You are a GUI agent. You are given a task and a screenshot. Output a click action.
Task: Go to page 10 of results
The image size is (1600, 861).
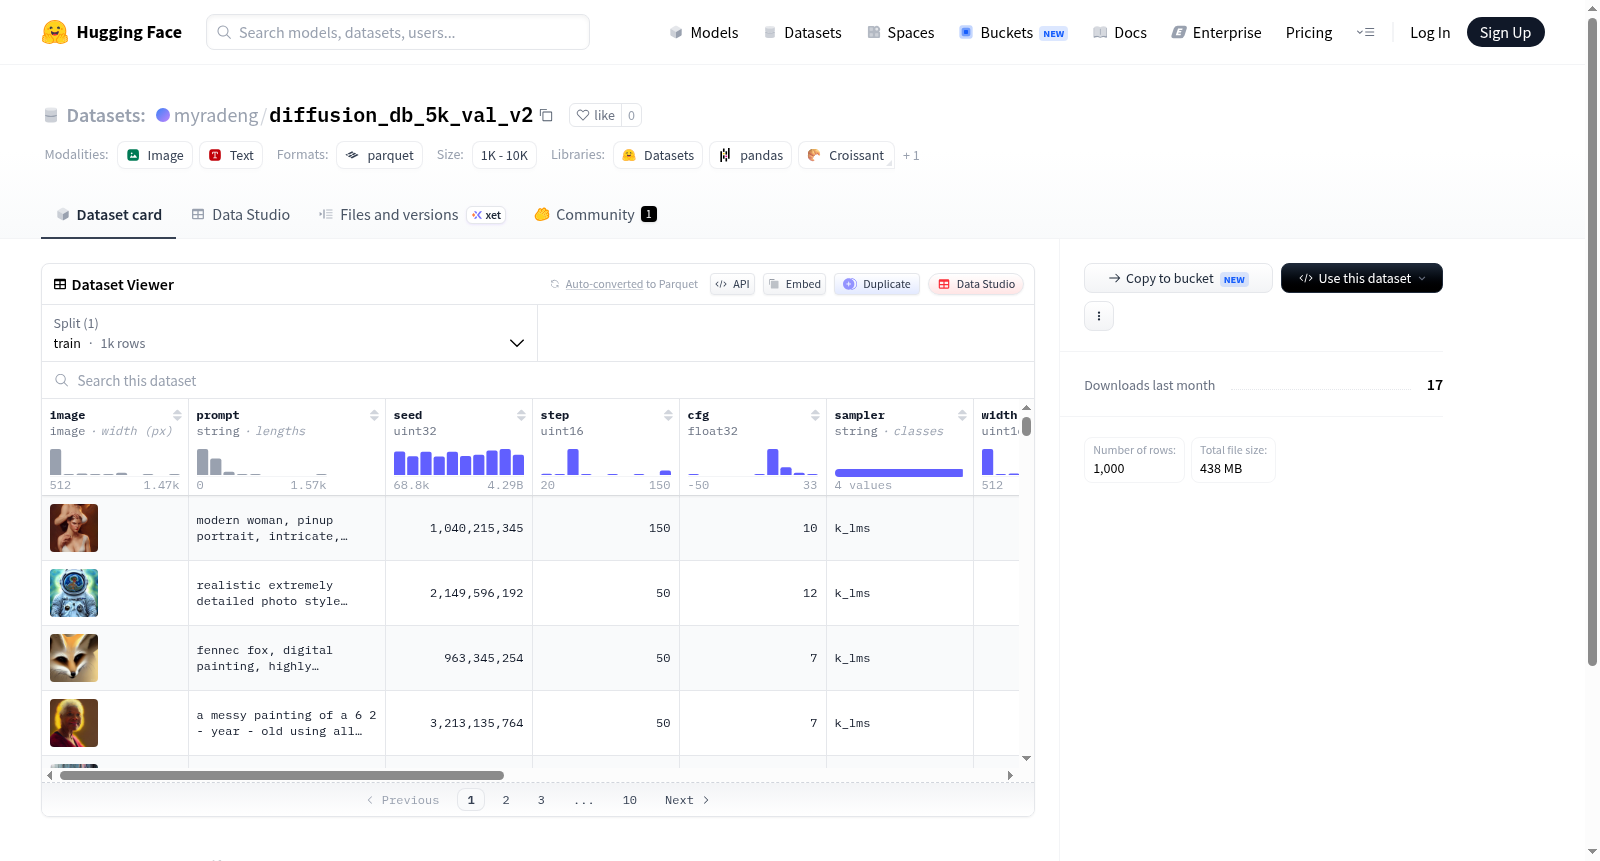pyautogui.click(x=630, y=800)
